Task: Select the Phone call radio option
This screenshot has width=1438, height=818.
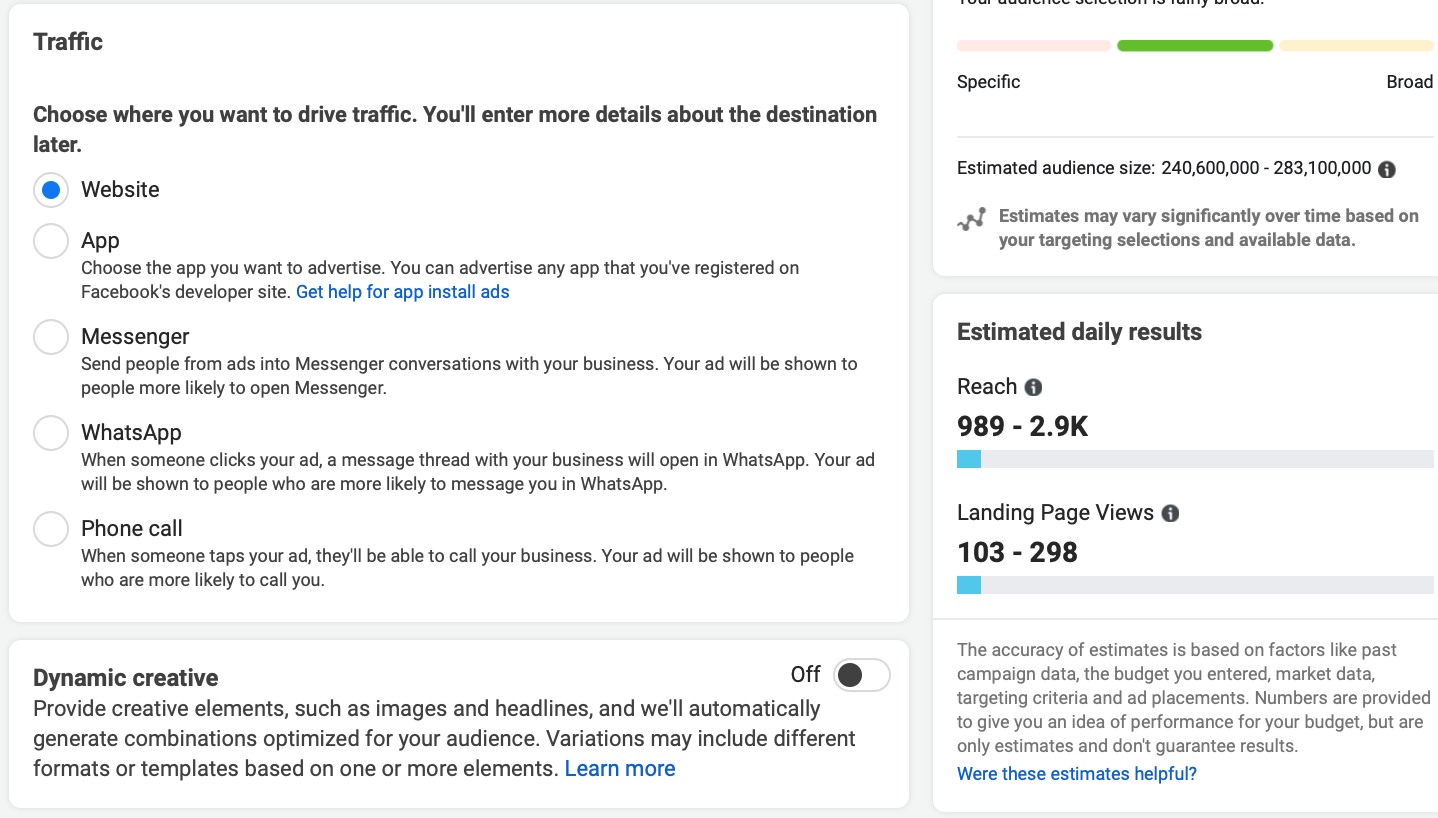Action: pyautogui.click(x=51, y=529)
